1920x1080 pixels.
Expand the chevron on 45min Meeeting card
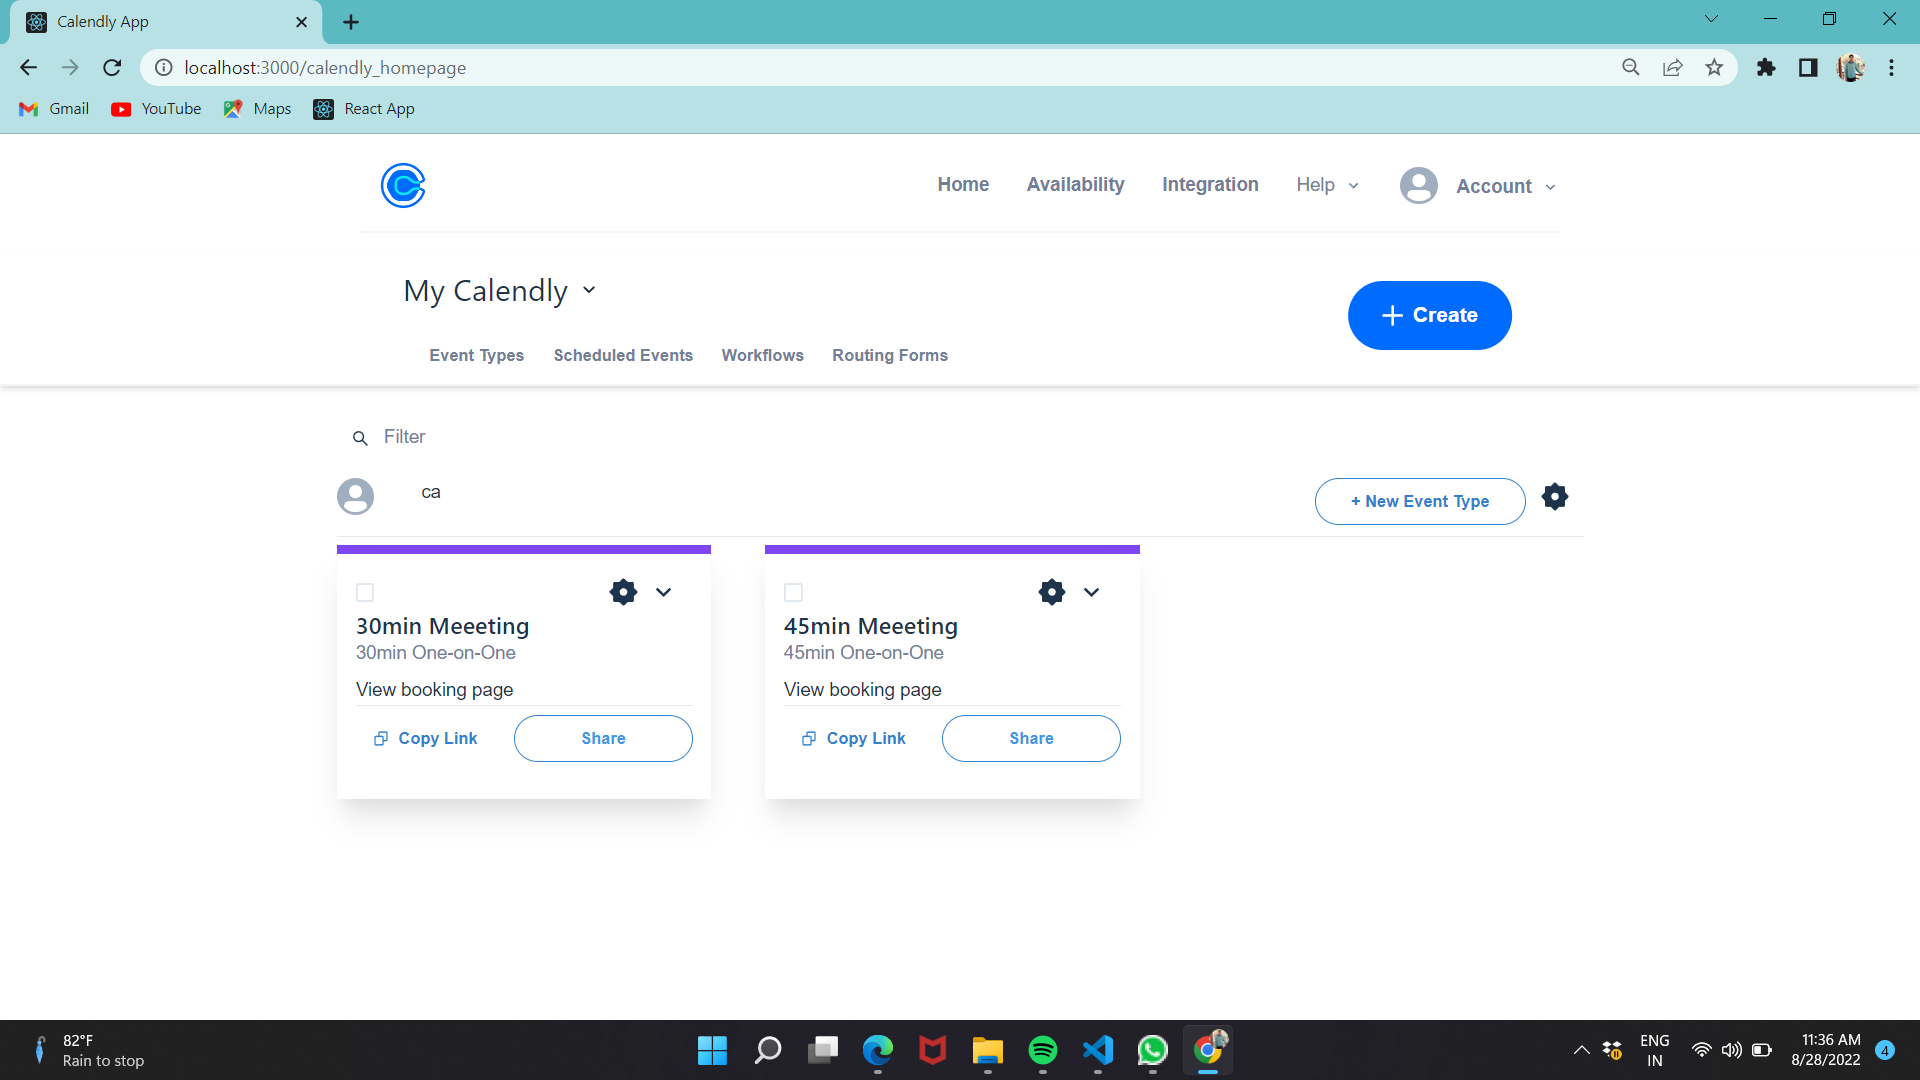point(1091,592)
